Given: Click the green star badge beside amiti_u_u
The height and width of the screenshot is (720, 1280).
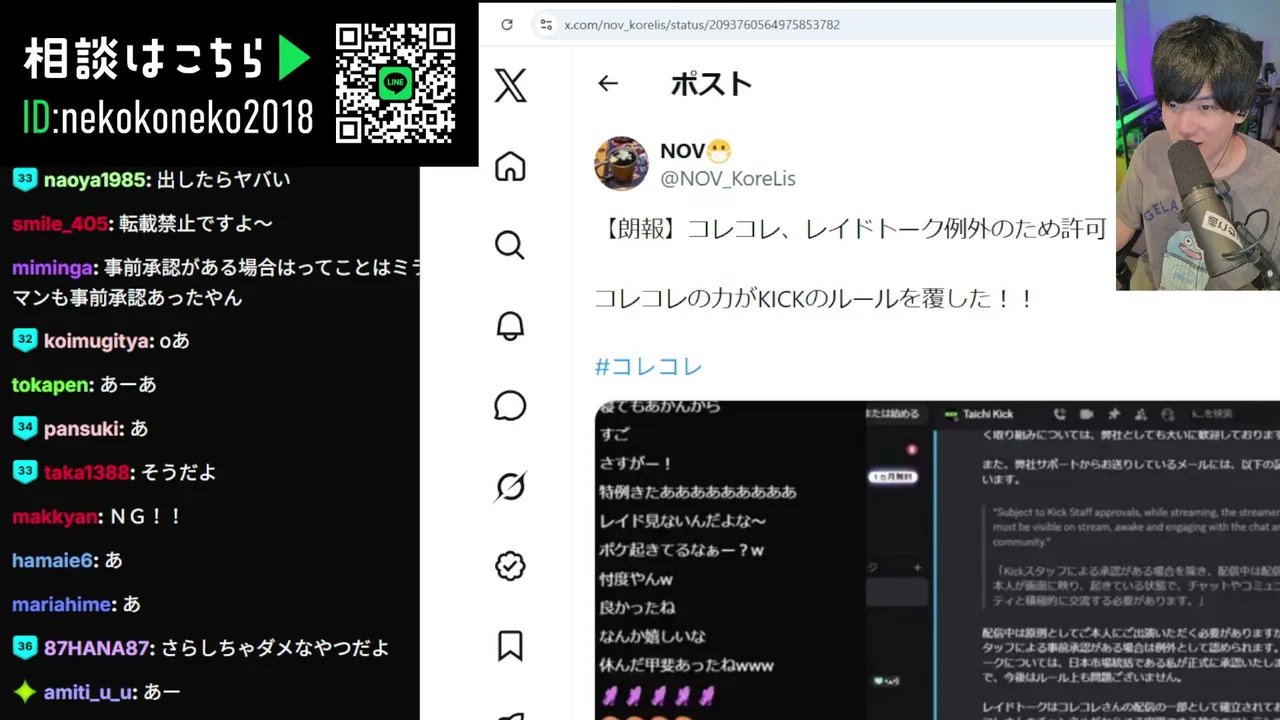Looking at the screenshot, I should point(25,691).
